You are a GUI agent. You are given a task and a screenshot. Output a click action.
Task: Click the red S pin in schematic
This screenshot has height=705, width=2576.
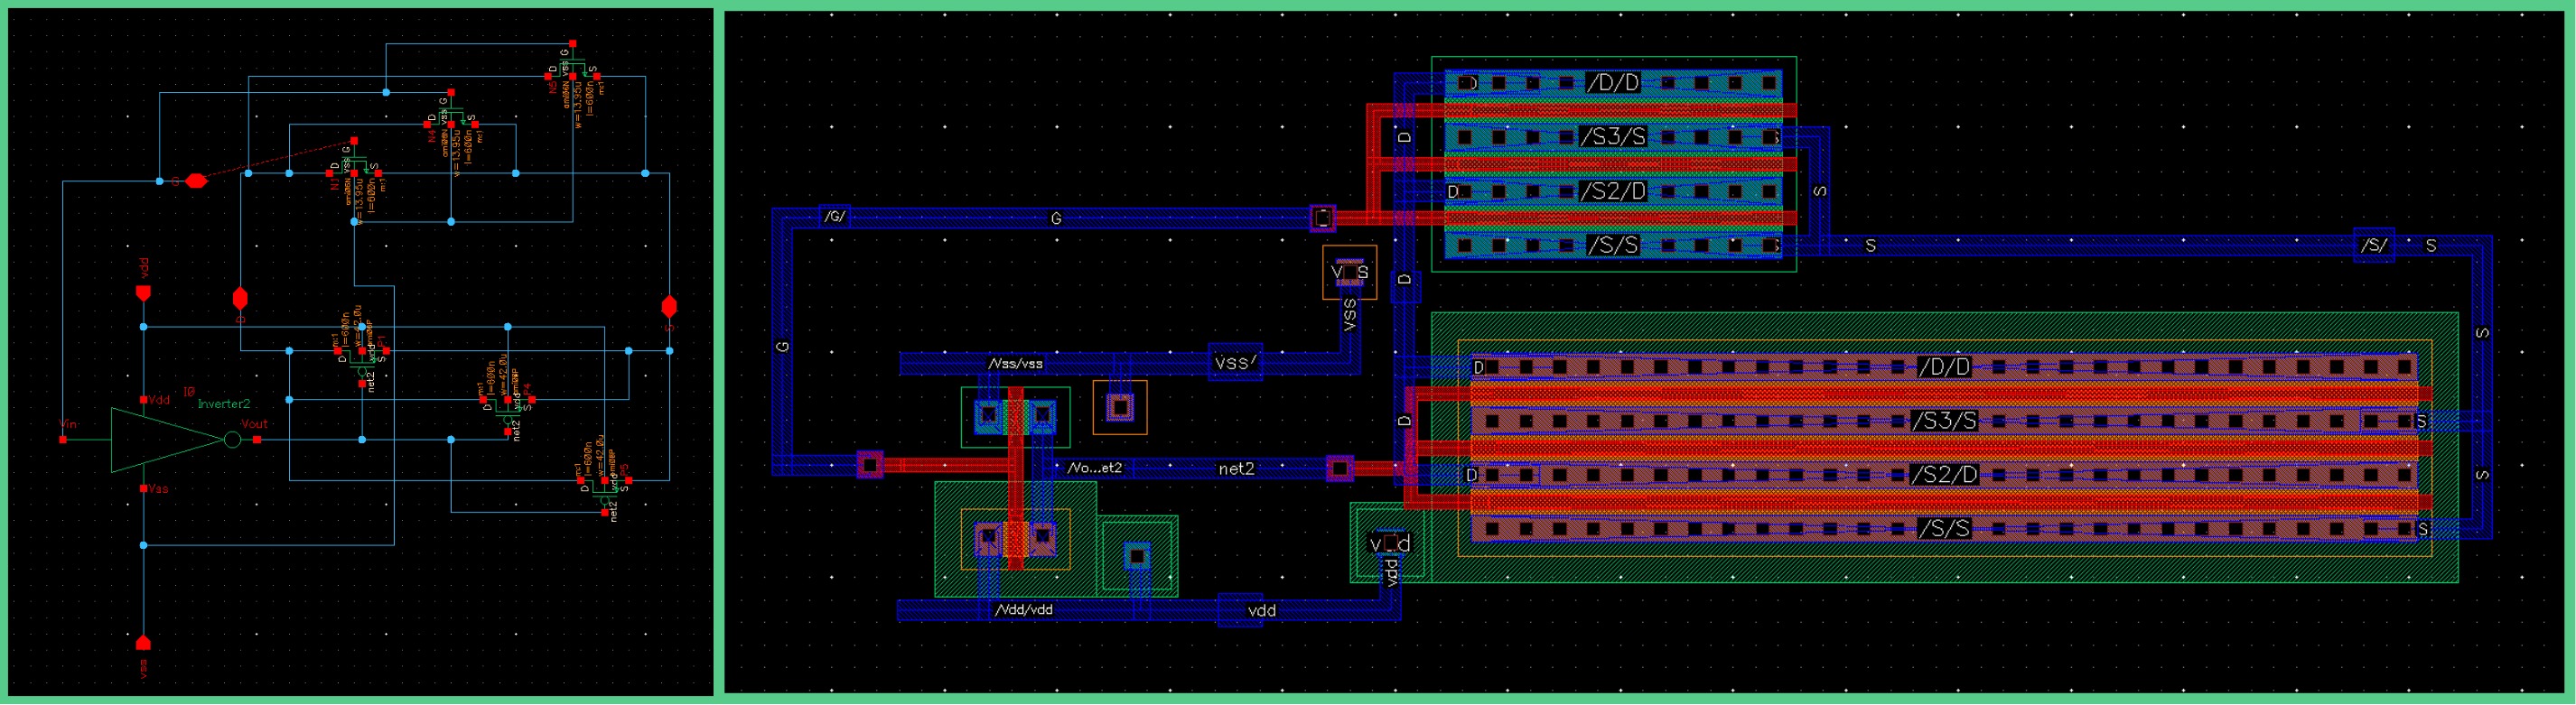click(x=669, y=305)
